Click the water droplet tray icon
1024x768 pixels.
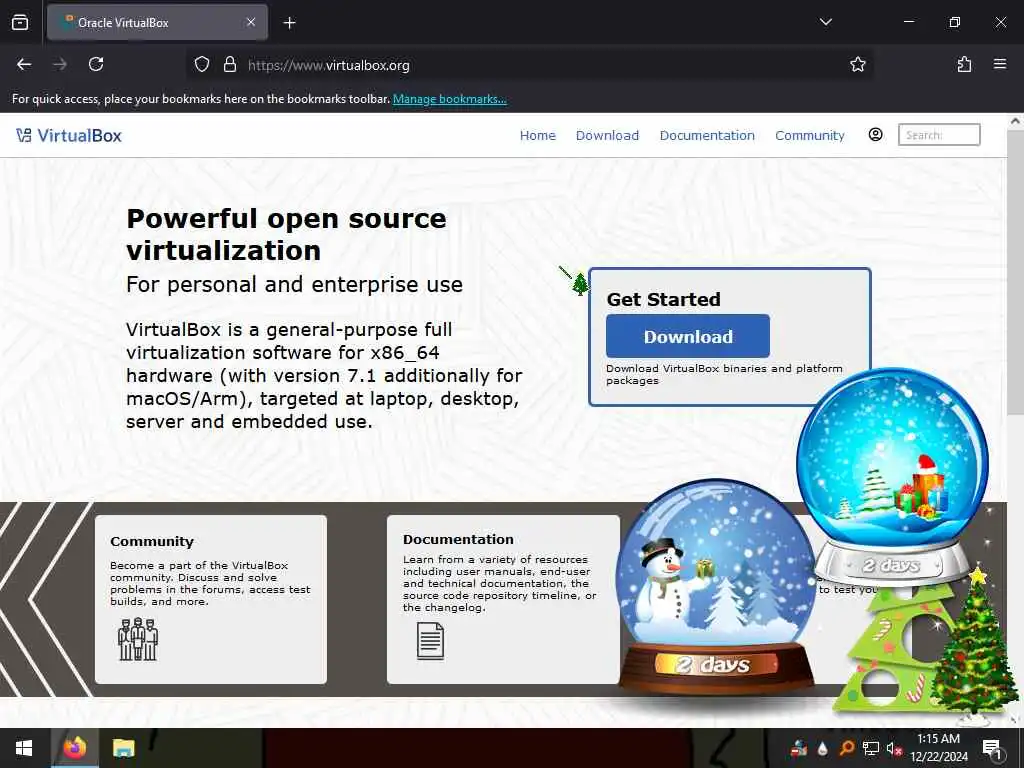pos(822,748)
